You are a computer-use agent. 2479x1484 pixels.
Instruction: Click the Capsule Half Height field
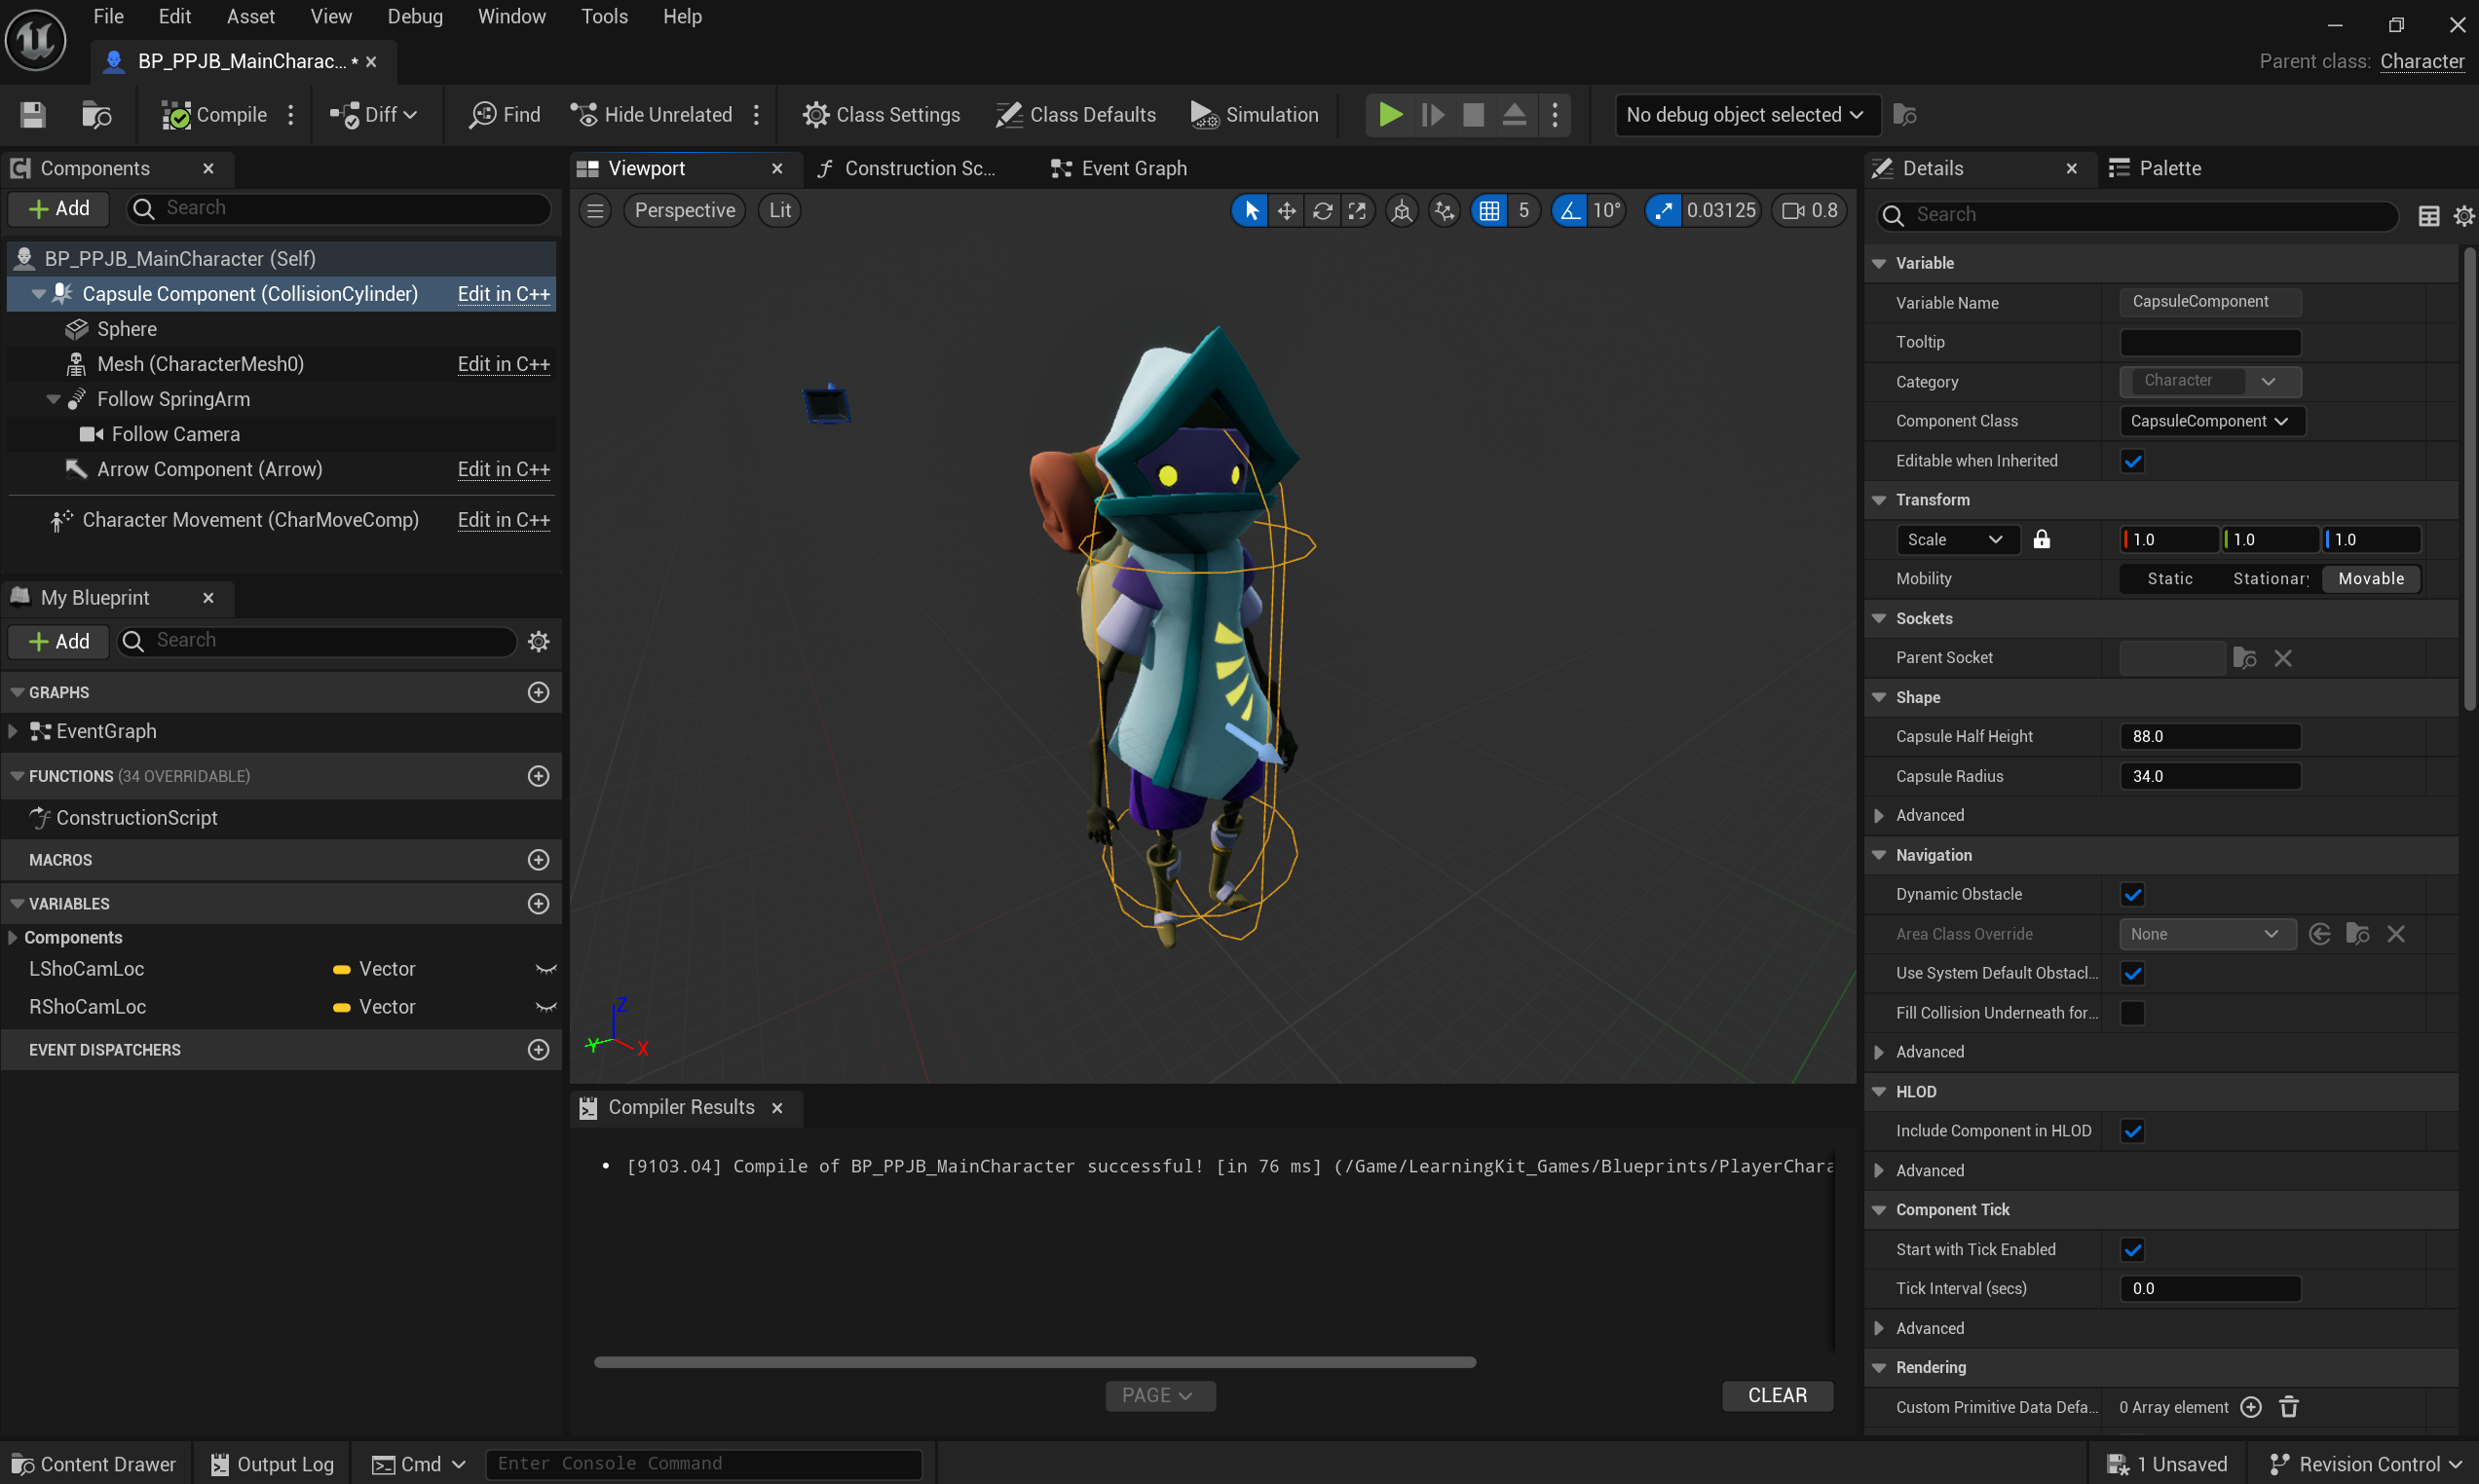[x=2209, y=737]
